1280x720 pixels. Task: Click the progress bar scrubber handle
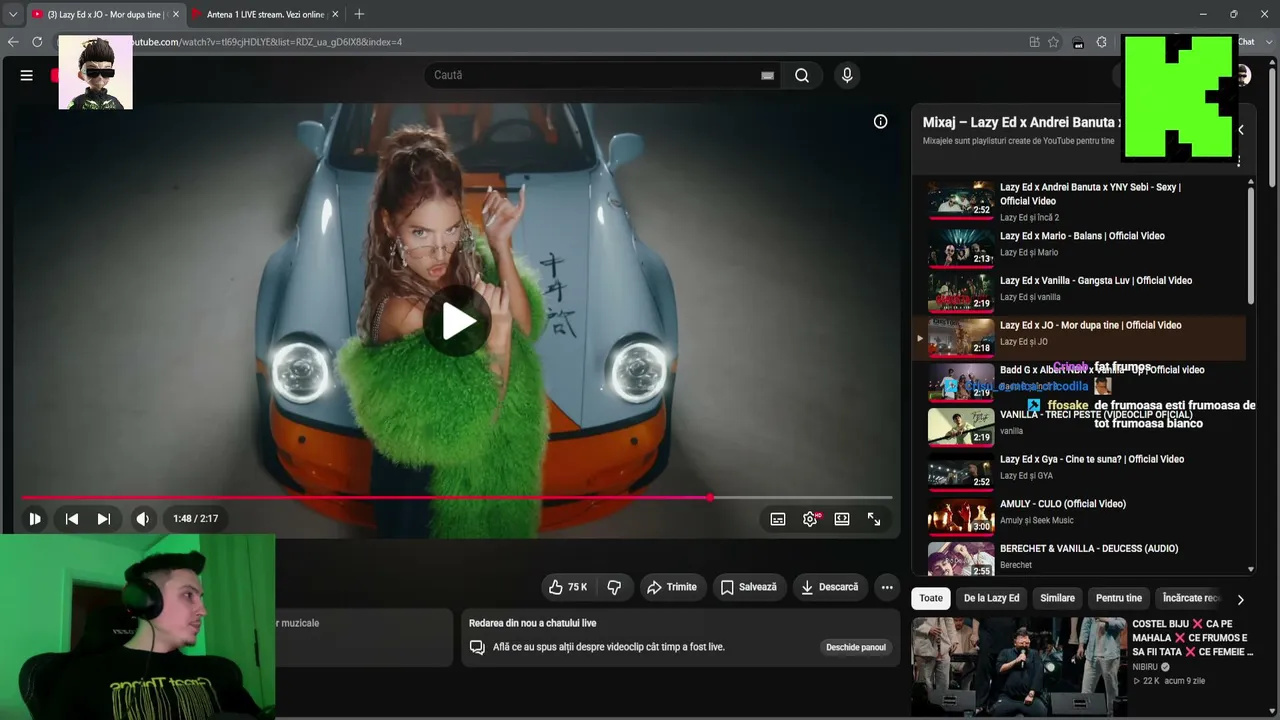point(710,497)
